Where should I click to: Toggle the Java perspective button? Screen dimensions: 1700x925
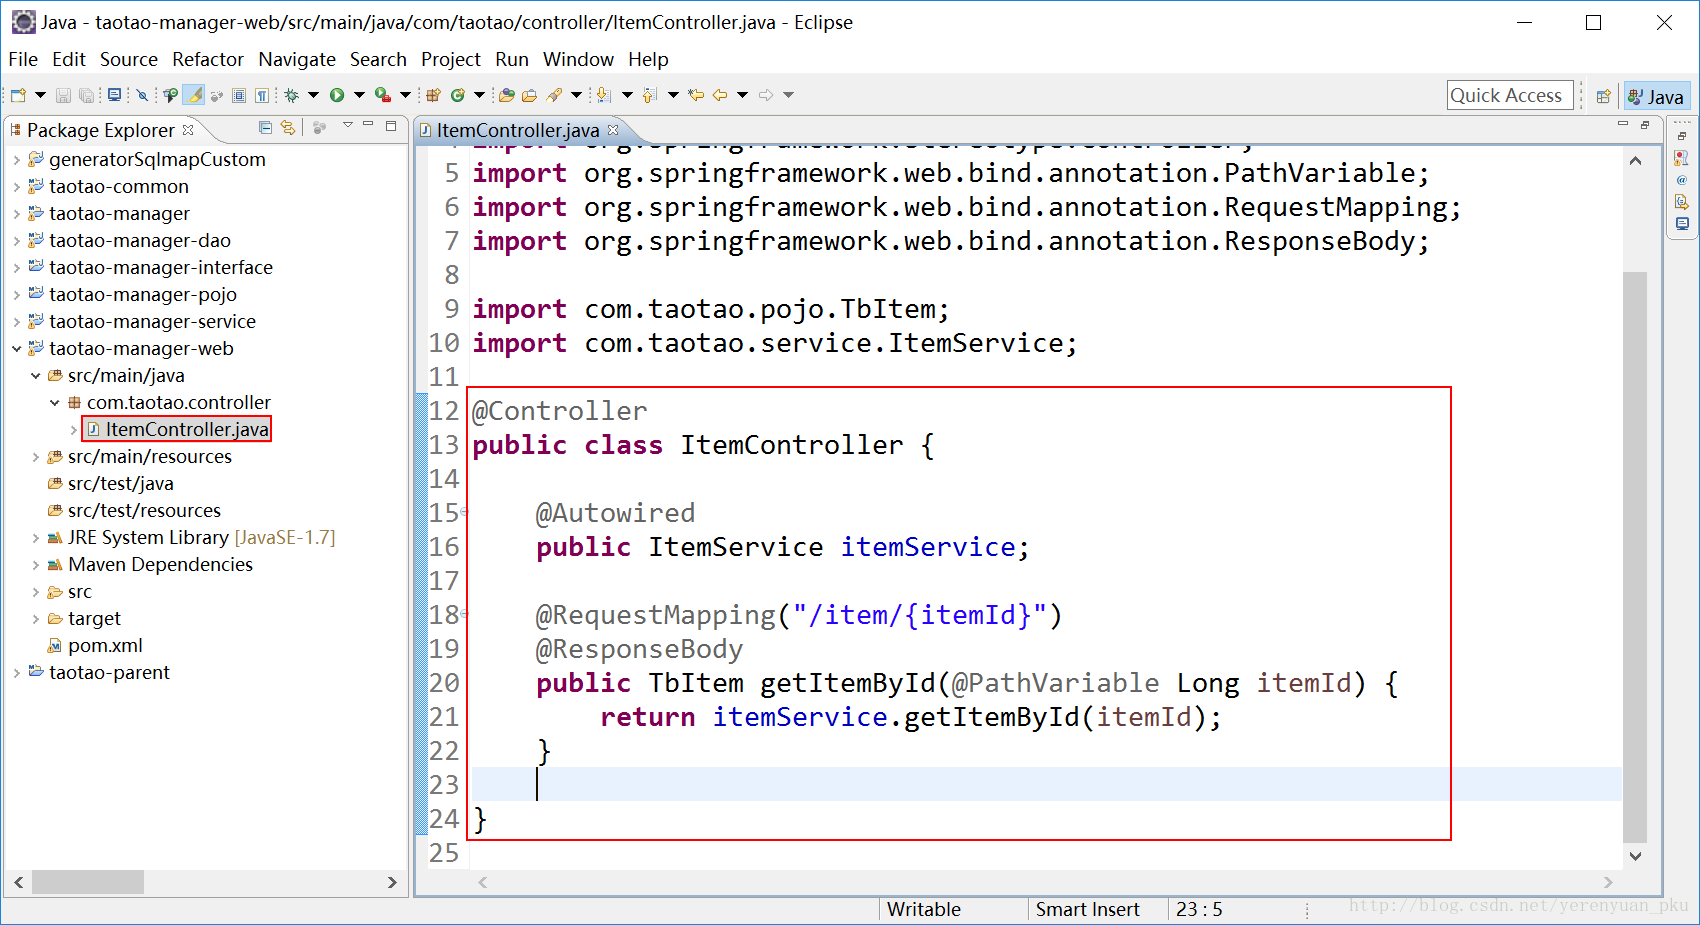(1656, 96)
